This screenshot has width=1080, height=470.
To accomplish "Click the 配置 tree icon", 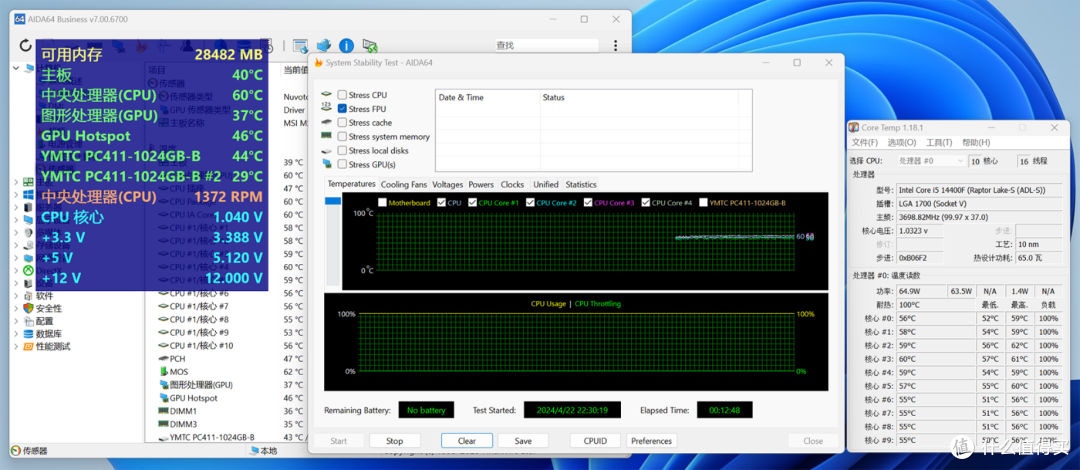I will click(x=28, y=321).
